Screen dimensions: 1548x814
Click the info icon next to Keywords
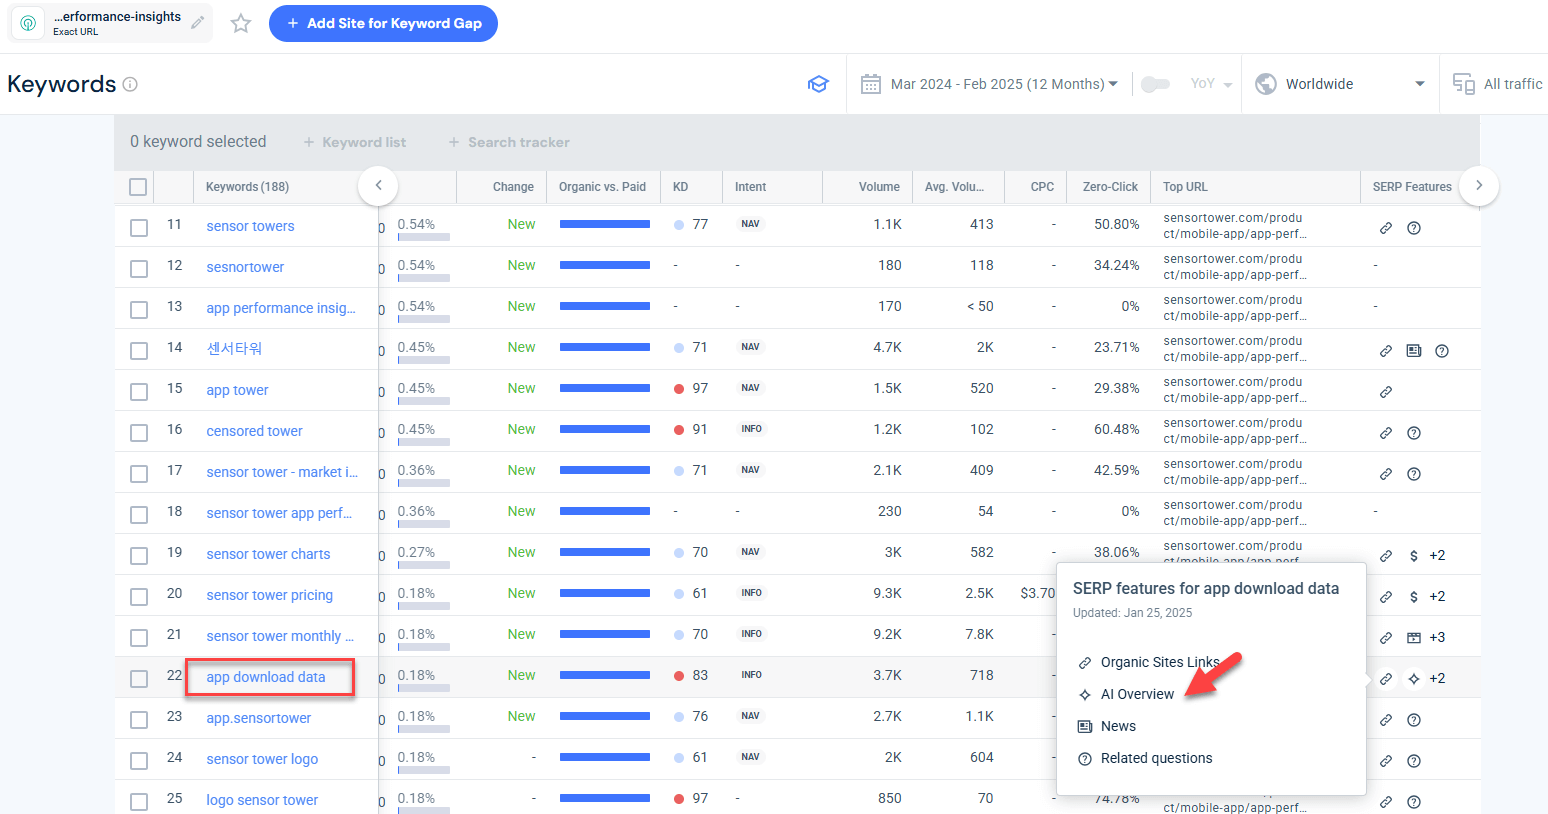[130, 85]
